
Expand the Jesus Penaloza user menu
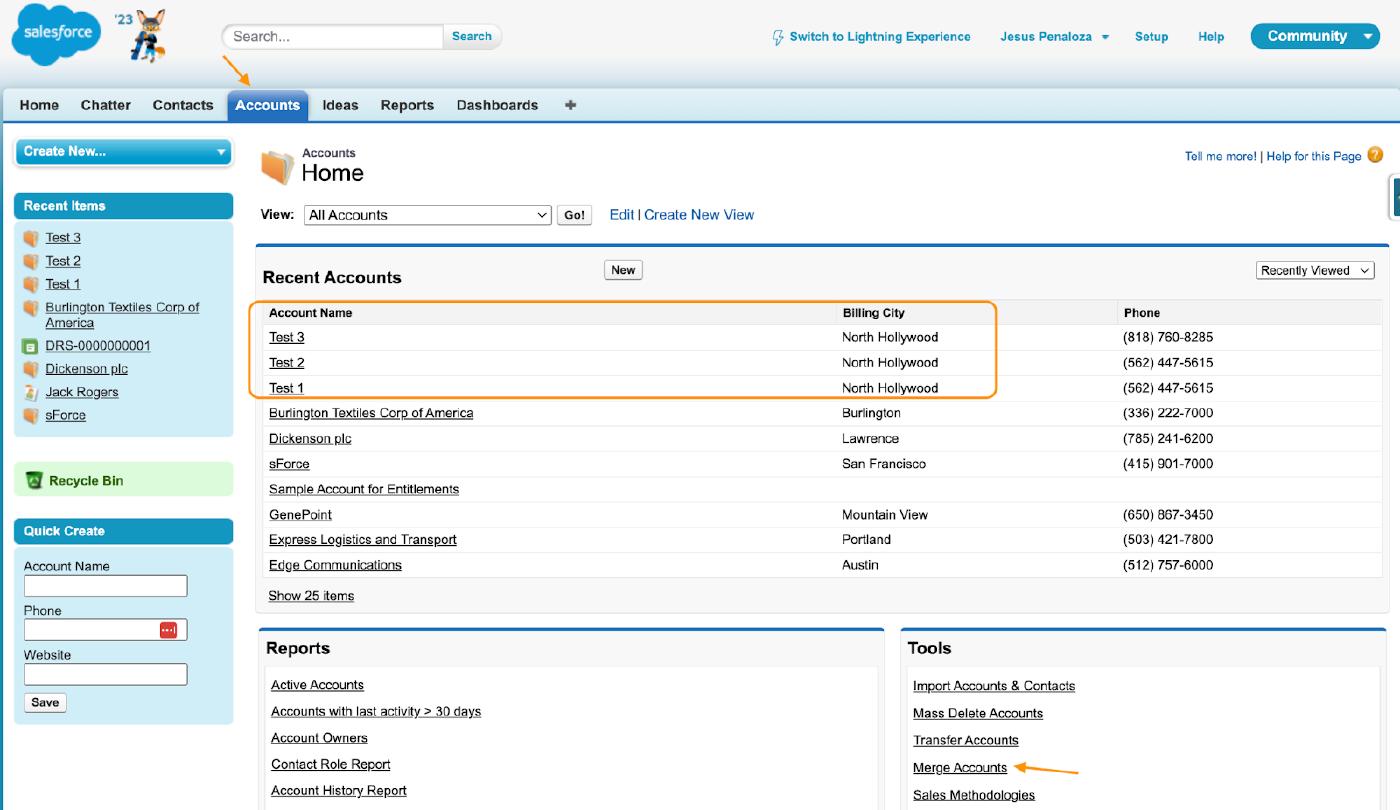1105,37
